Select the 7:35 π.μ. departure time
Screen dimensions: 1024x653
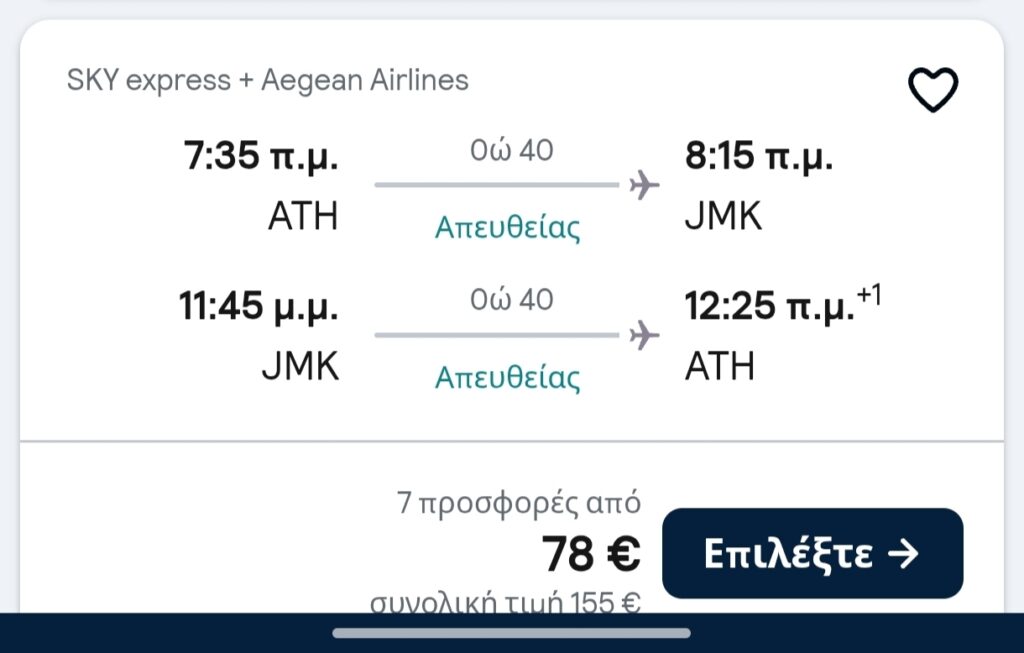point(261,157)
